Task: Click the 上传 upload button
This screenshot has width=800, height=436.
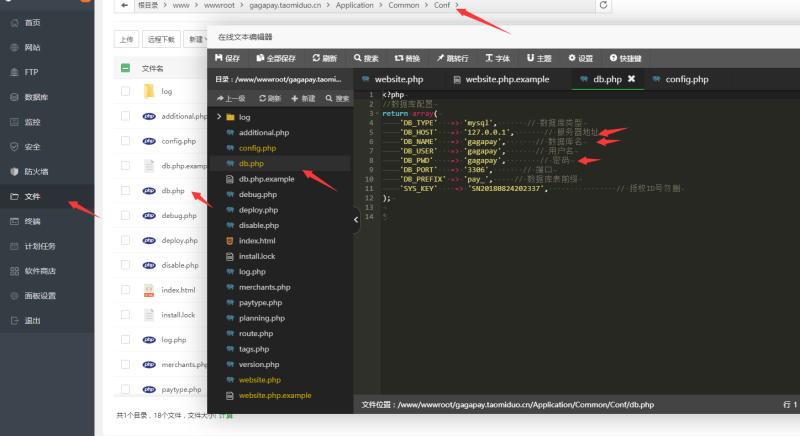Action: (127, 39)
